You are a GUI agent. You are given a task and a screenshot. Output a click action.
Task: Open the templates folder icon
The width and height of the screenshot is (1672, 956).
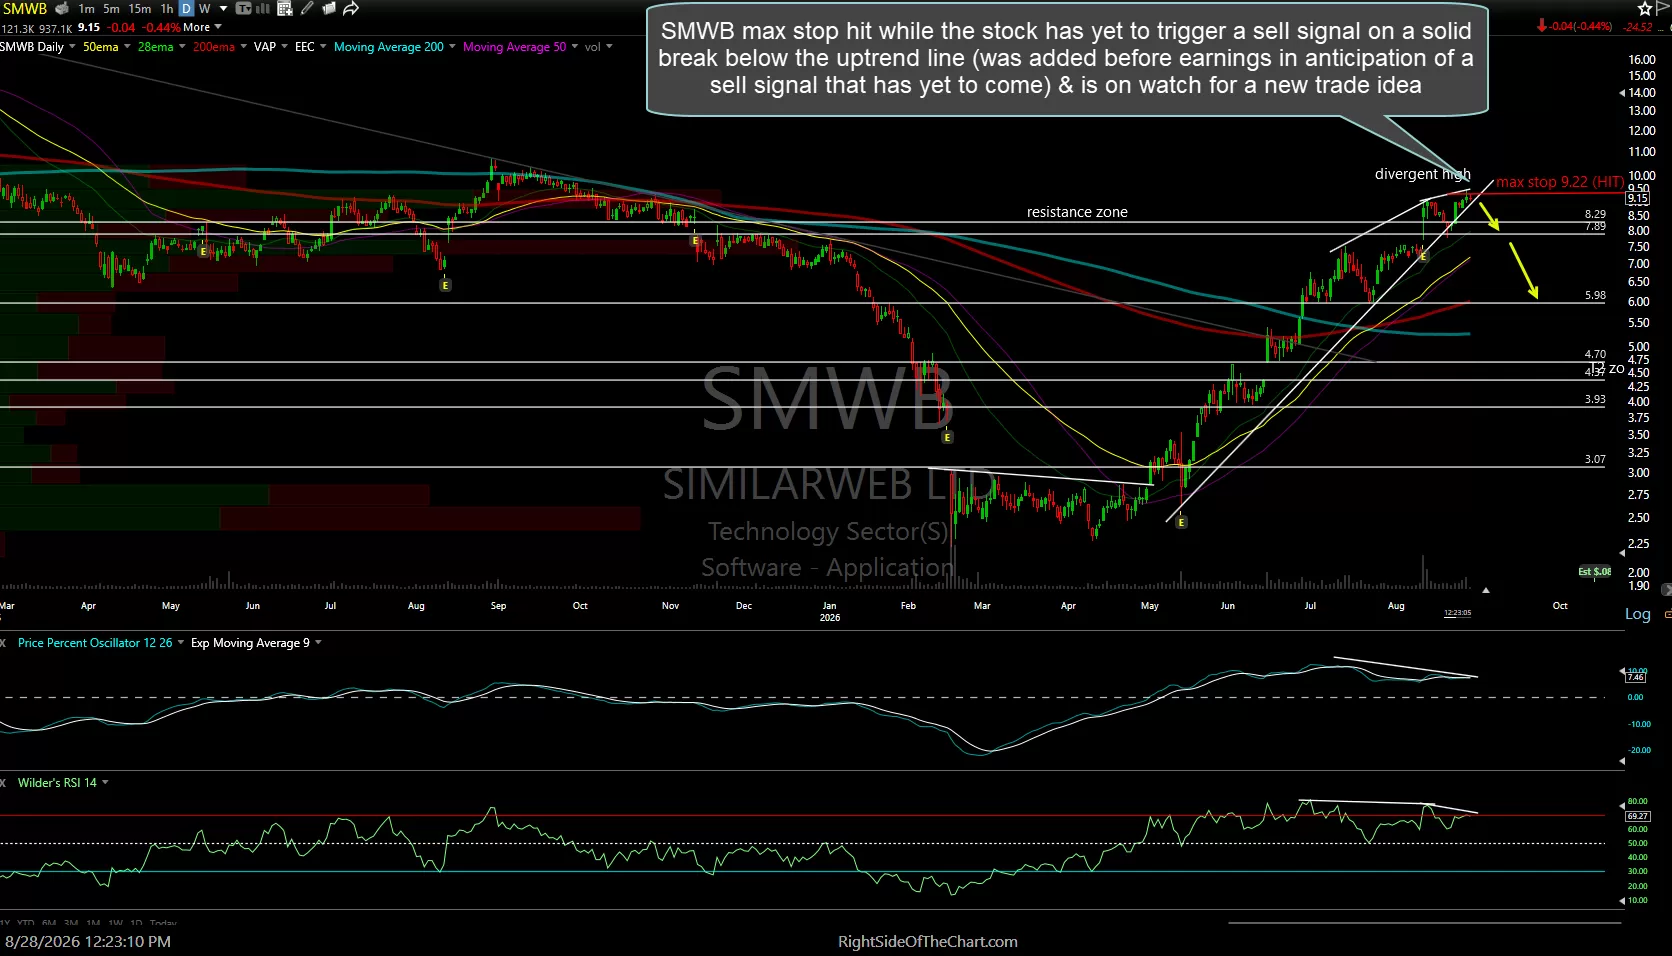click(329, 8)
